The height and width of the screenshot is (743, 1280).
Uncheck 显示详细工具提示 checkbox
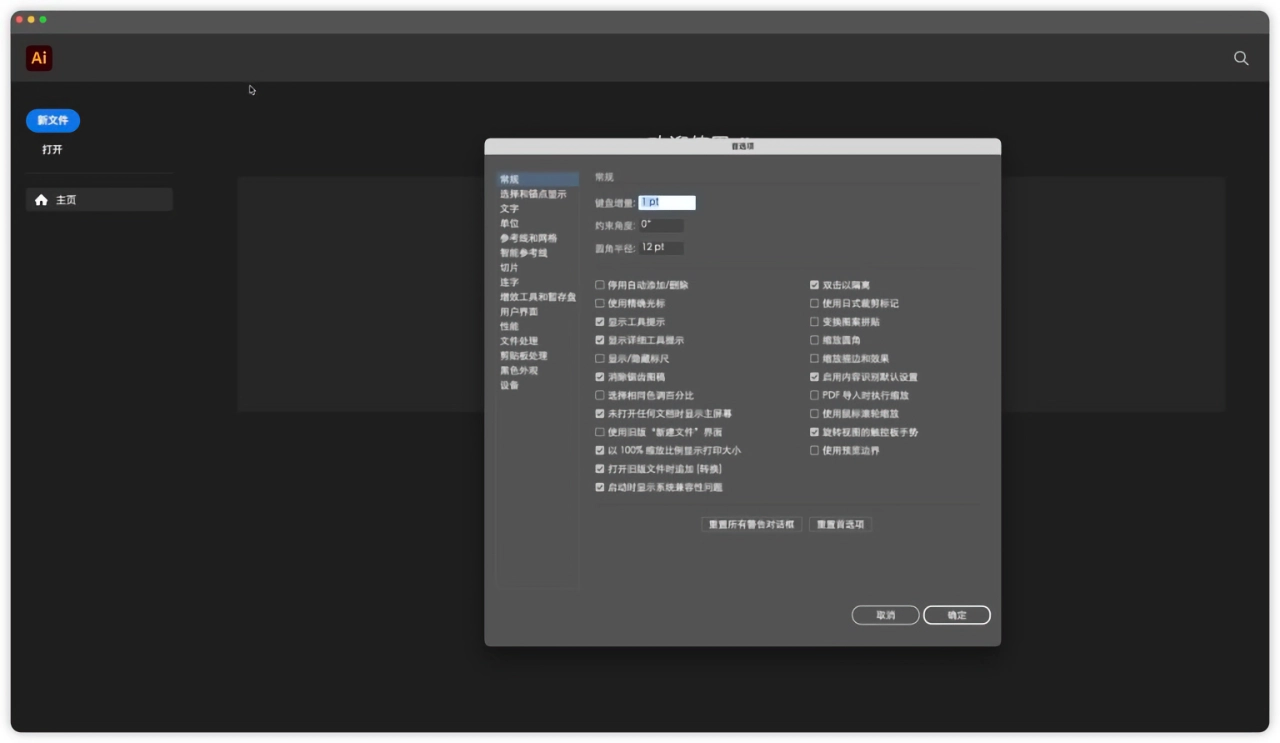coord(600,340)
